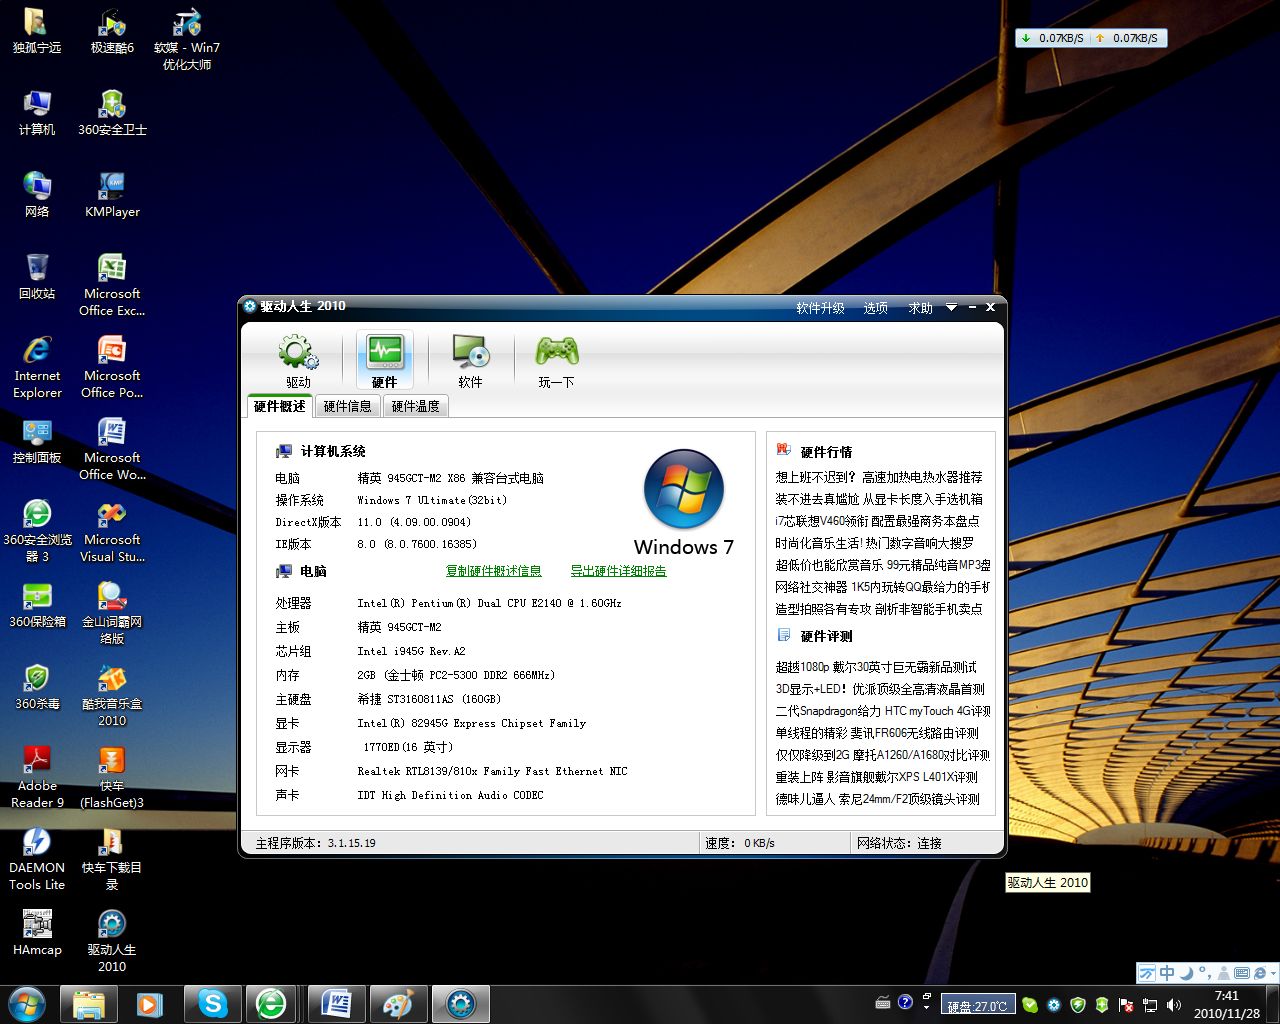Screen dimensions: 1280x1024
Task: Click memory text 2GB (金士顿 PC2-5300 DDR2 666MHz)
Action: point(456,675)
